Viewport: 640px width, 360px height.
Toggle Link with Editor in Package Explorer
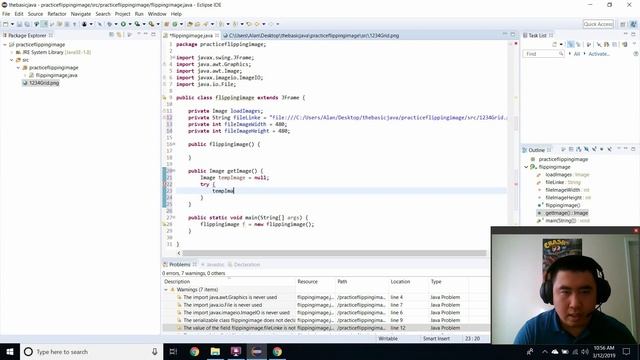tap(119, 35)
